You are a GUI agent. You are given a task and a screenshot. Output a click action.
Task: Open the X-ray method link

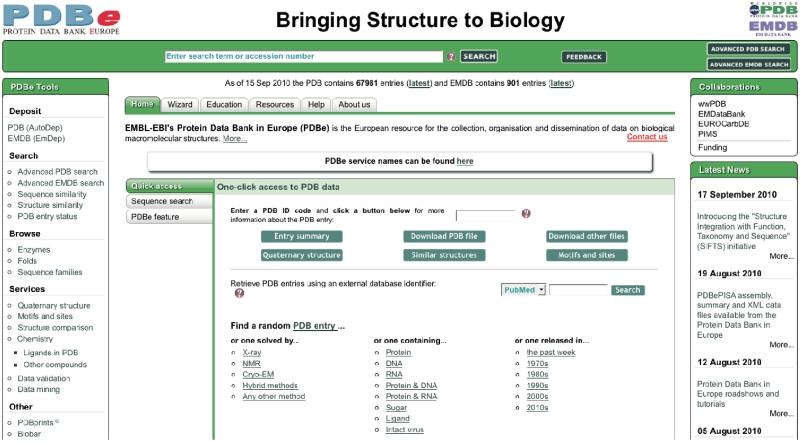[252, 352]
